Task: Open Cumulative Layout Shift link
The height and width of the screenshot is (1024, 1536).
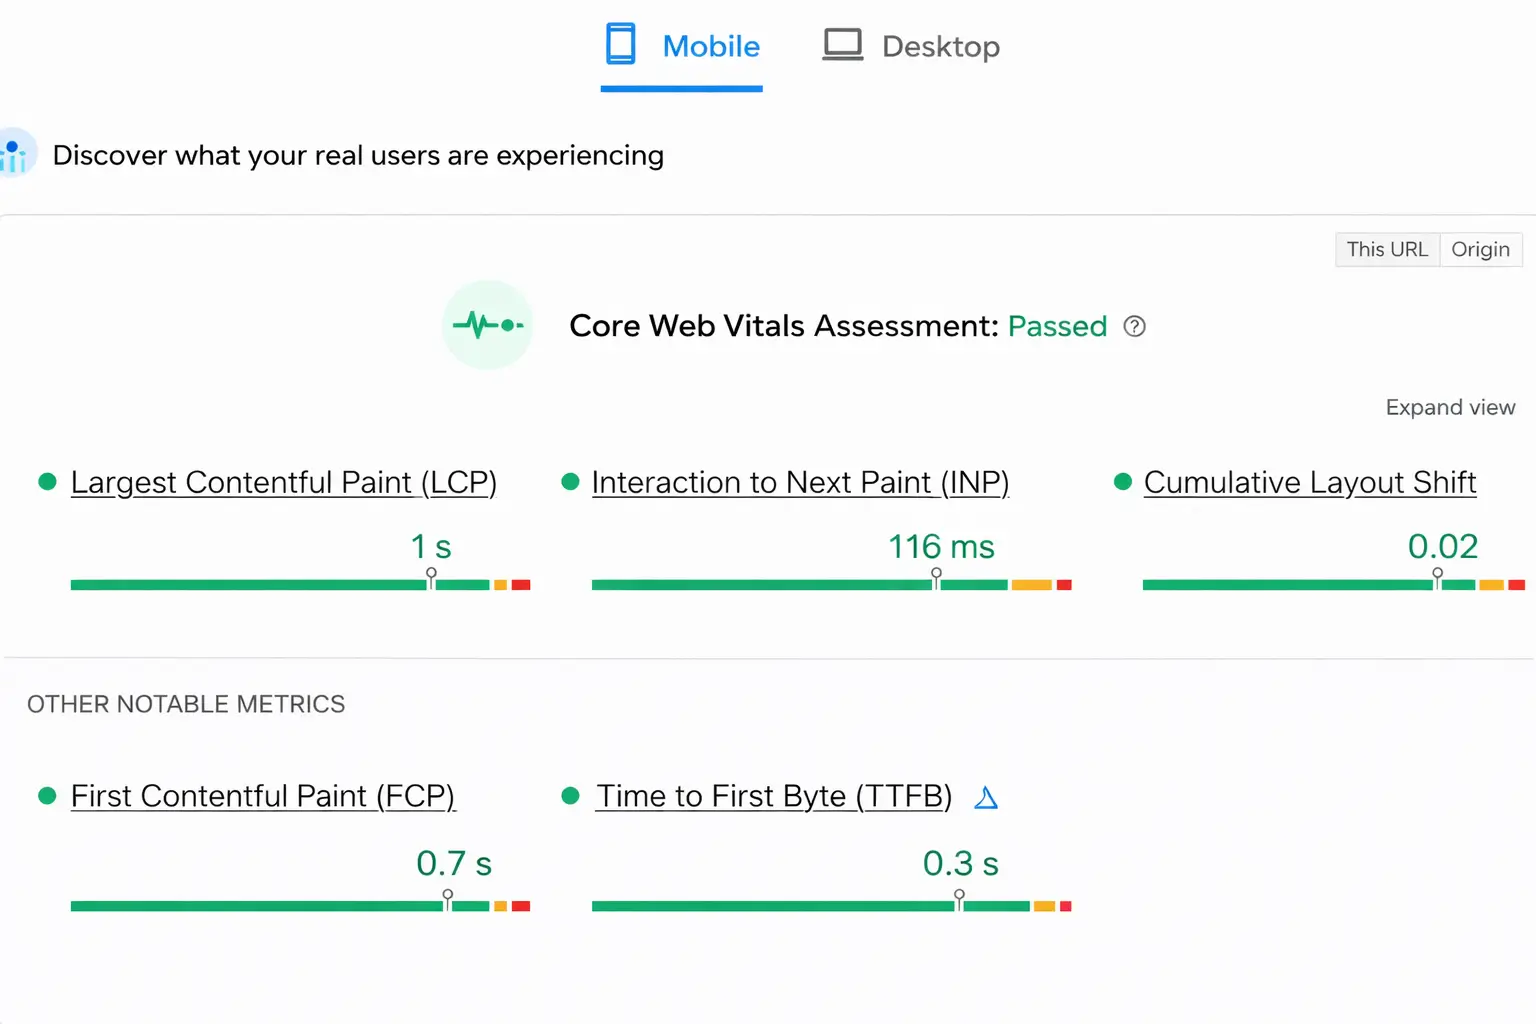Action: [1309, 482]
